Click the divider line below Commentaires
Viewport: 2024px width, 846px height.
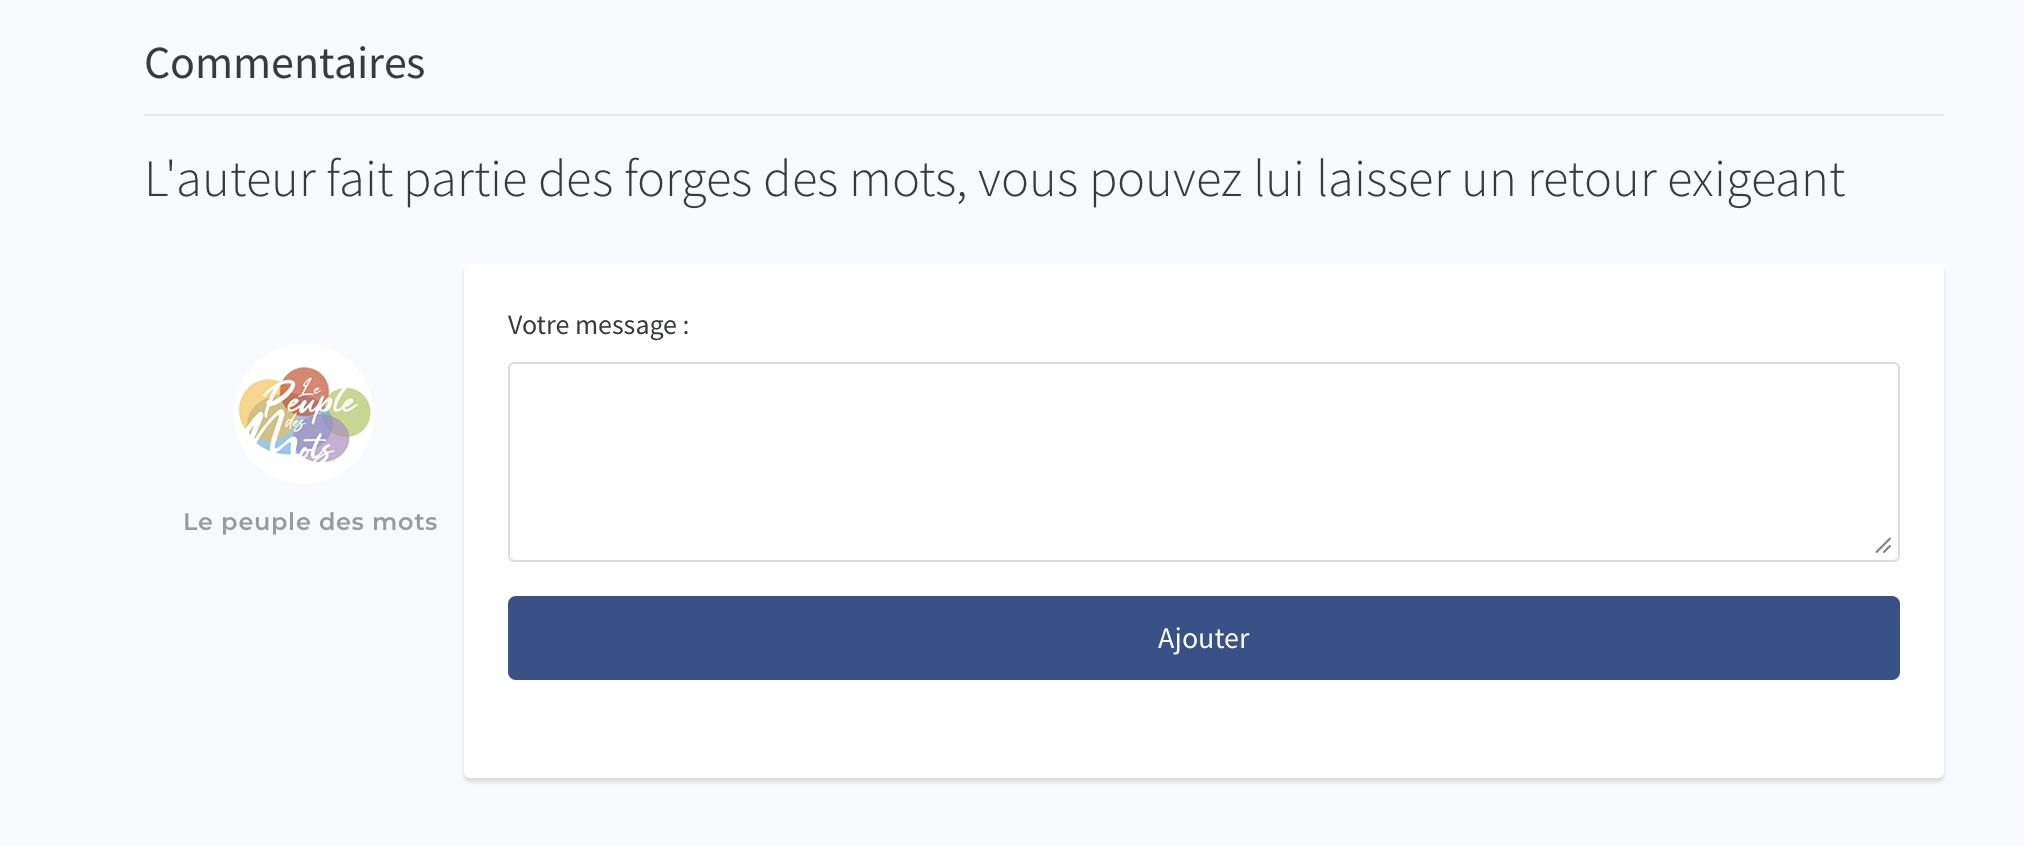[x=1043, y=115]
